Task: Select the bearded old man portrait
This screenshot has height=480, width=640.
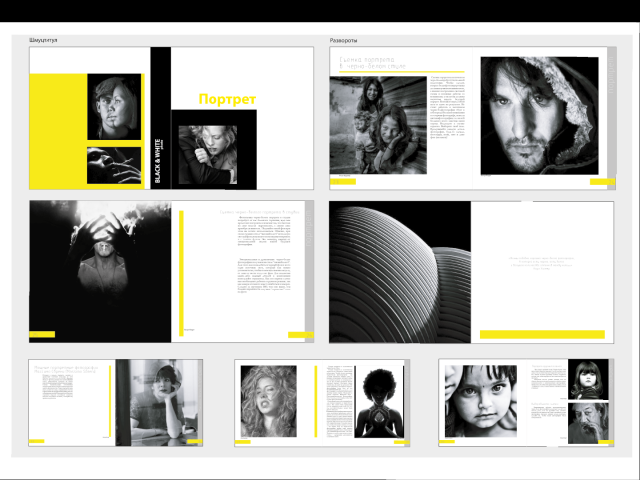Action: click(588, 423)
